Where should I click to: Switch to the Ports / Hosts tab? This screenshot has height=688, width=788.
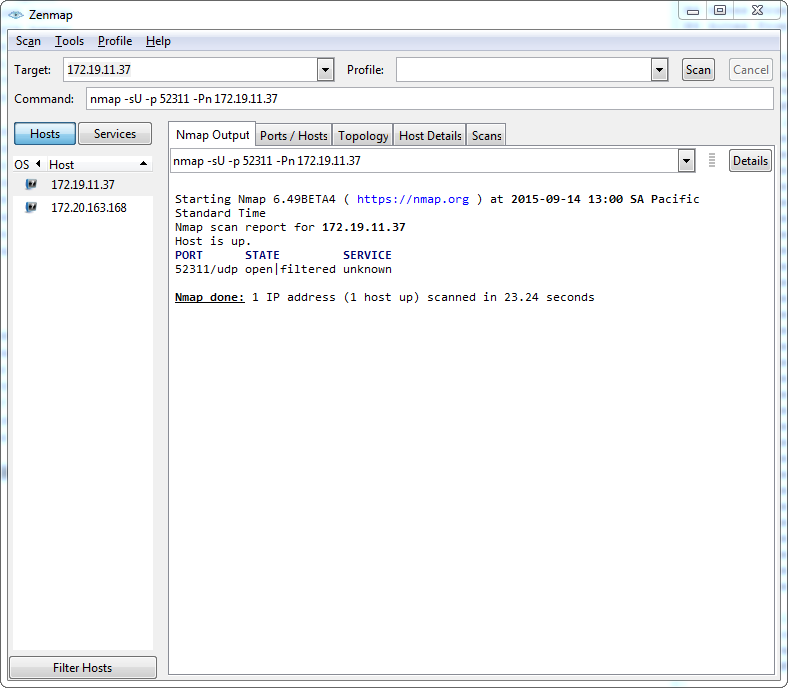(293, 135)
